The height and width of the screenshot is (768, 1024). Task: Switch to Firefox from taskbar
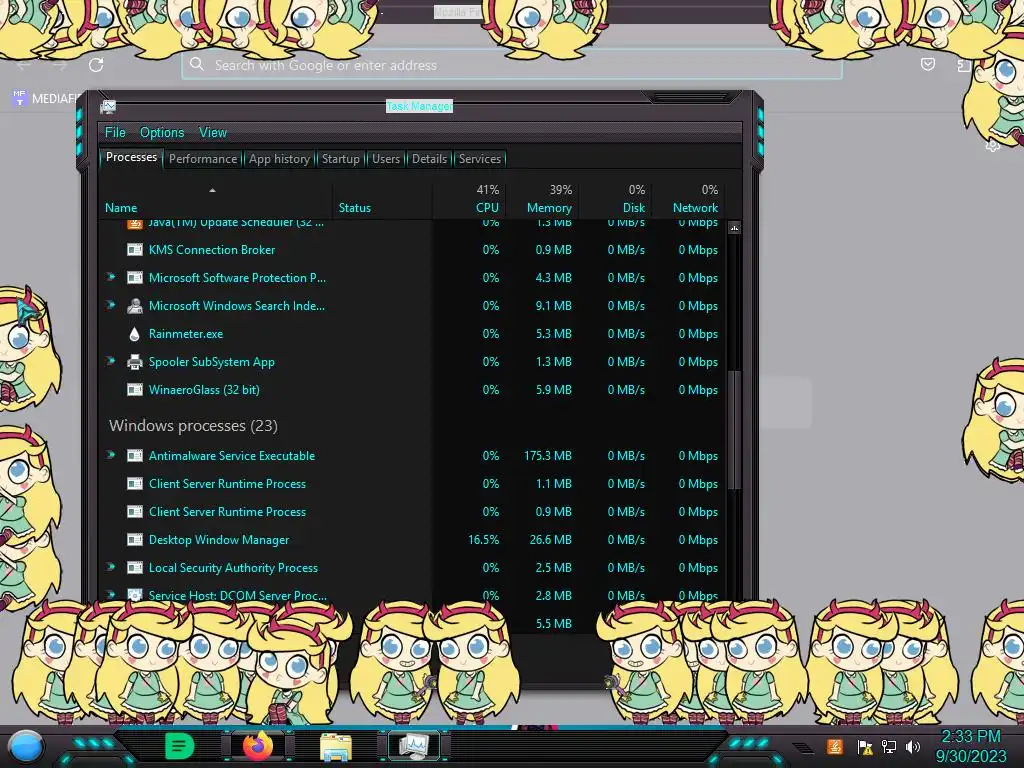[257, 746]
